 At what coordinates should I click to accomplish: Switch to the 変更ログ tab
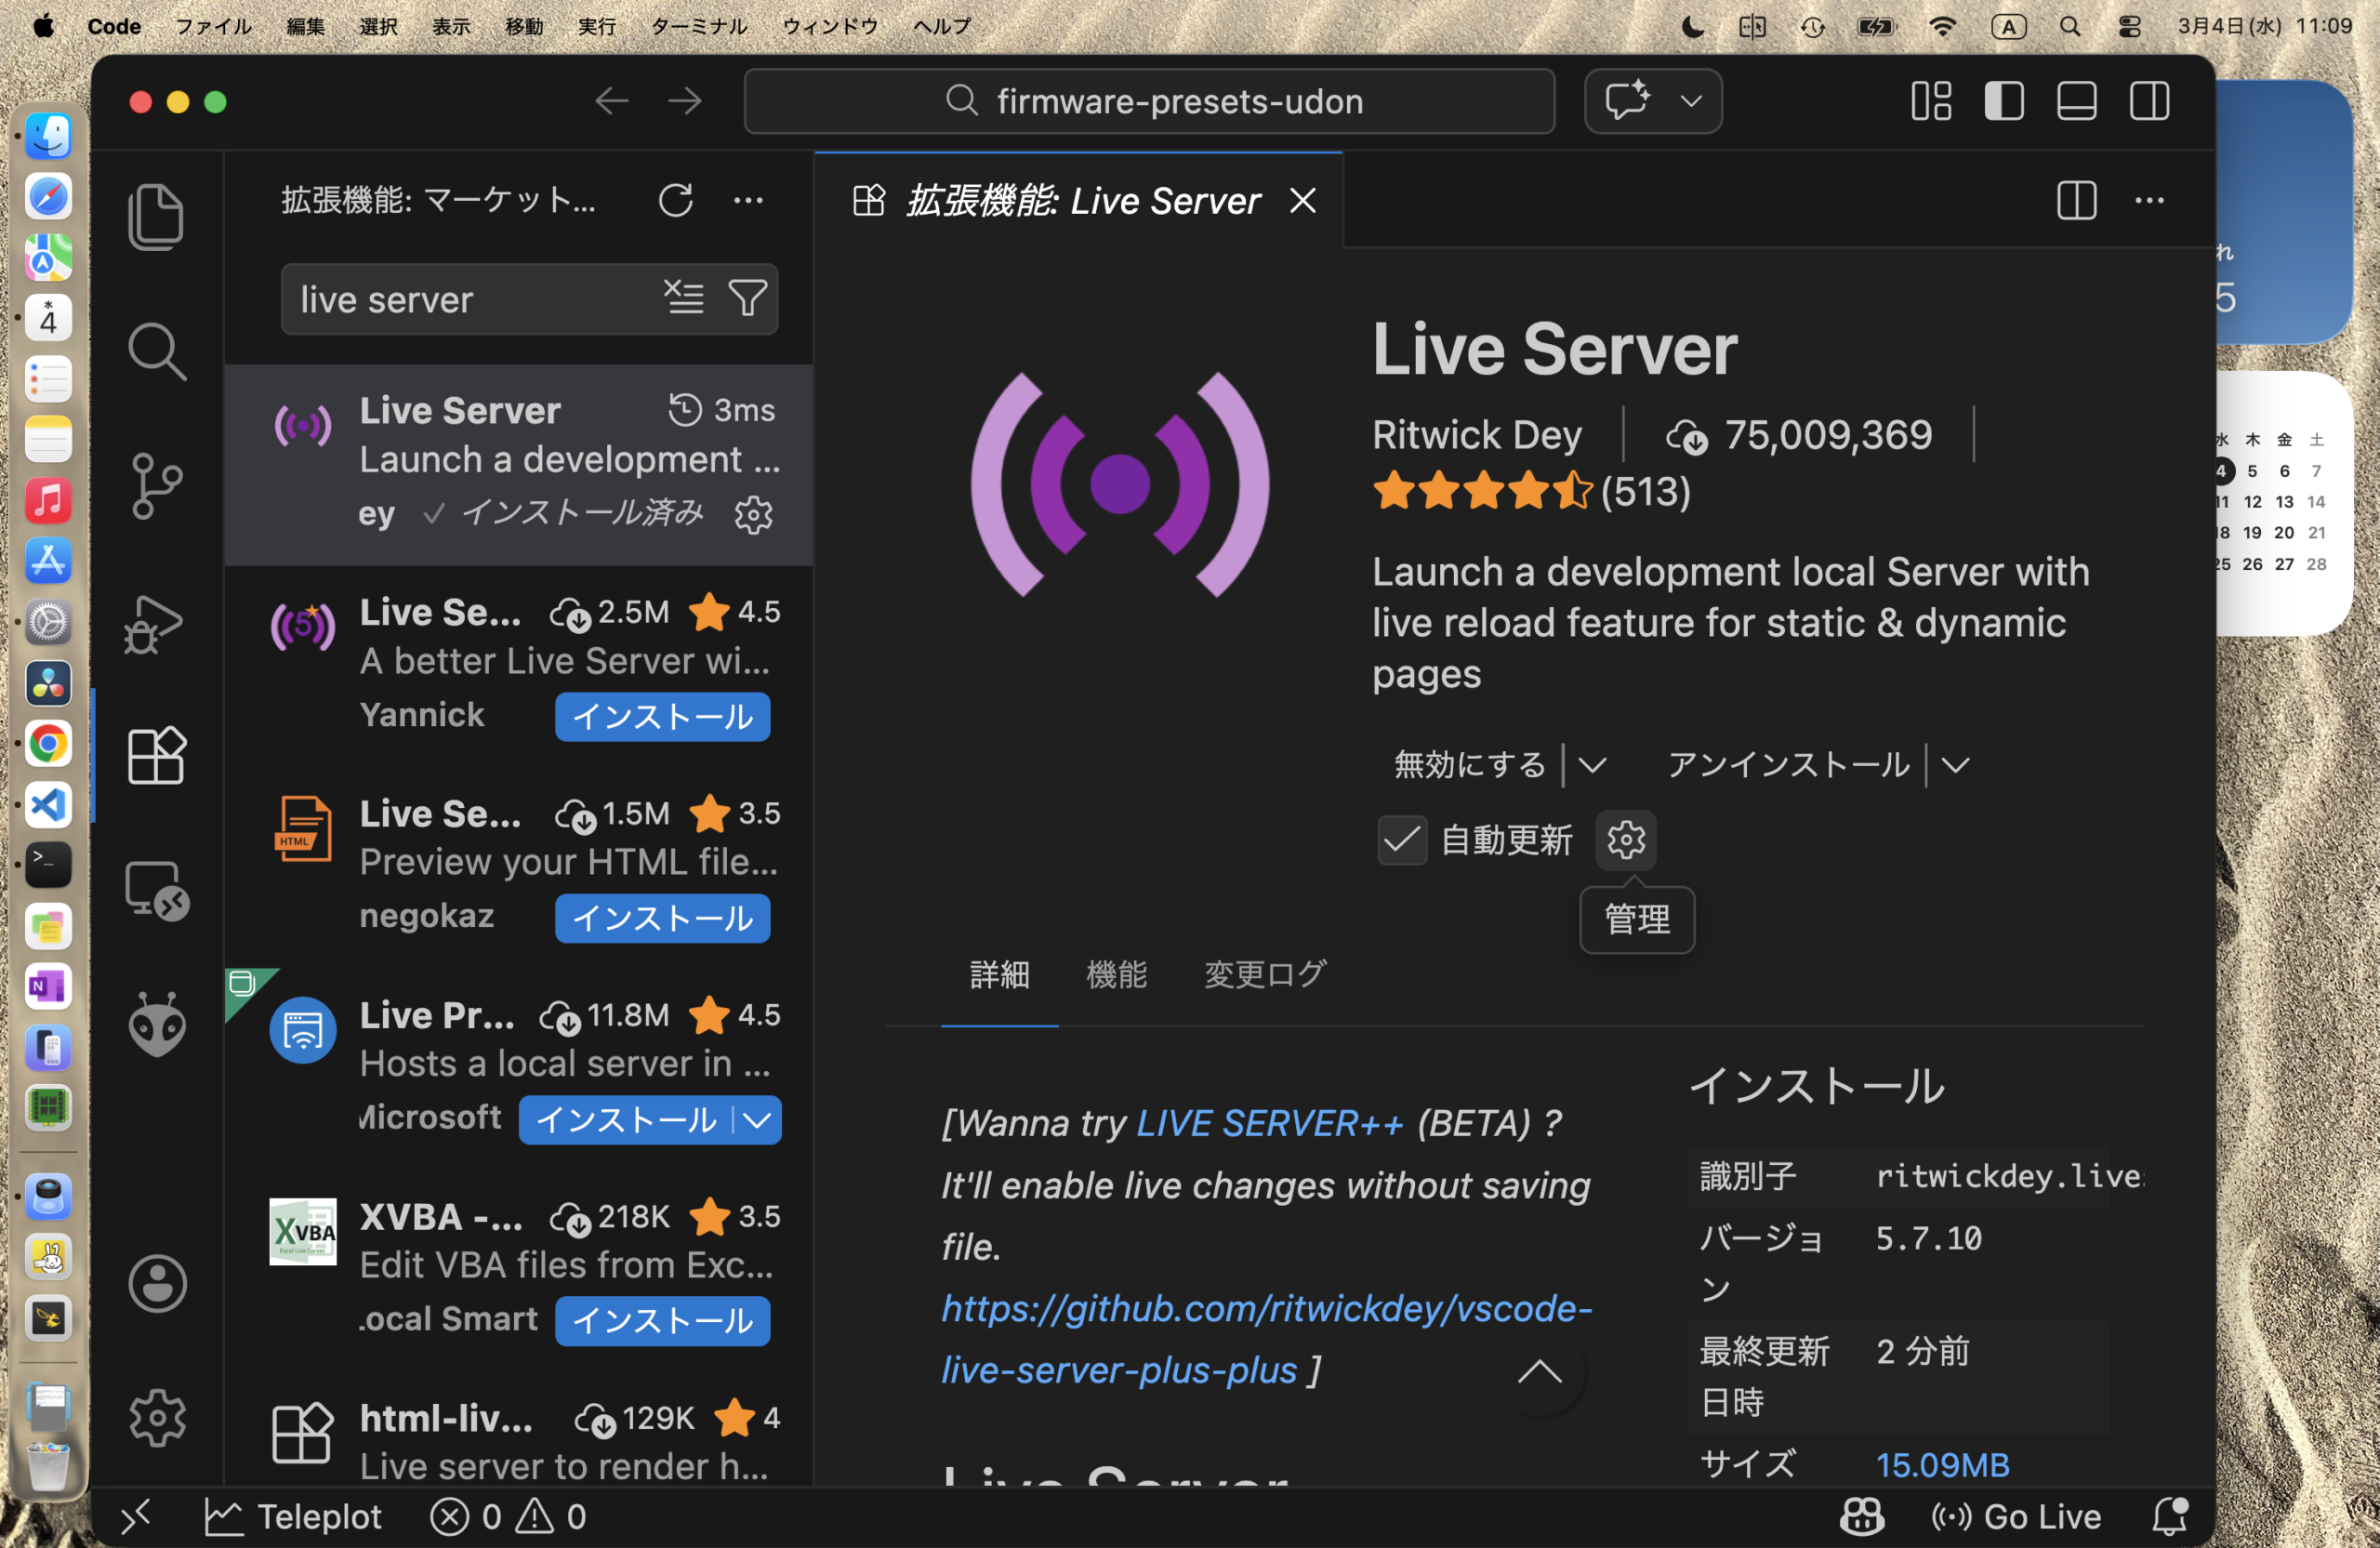tap(1264, 974)
